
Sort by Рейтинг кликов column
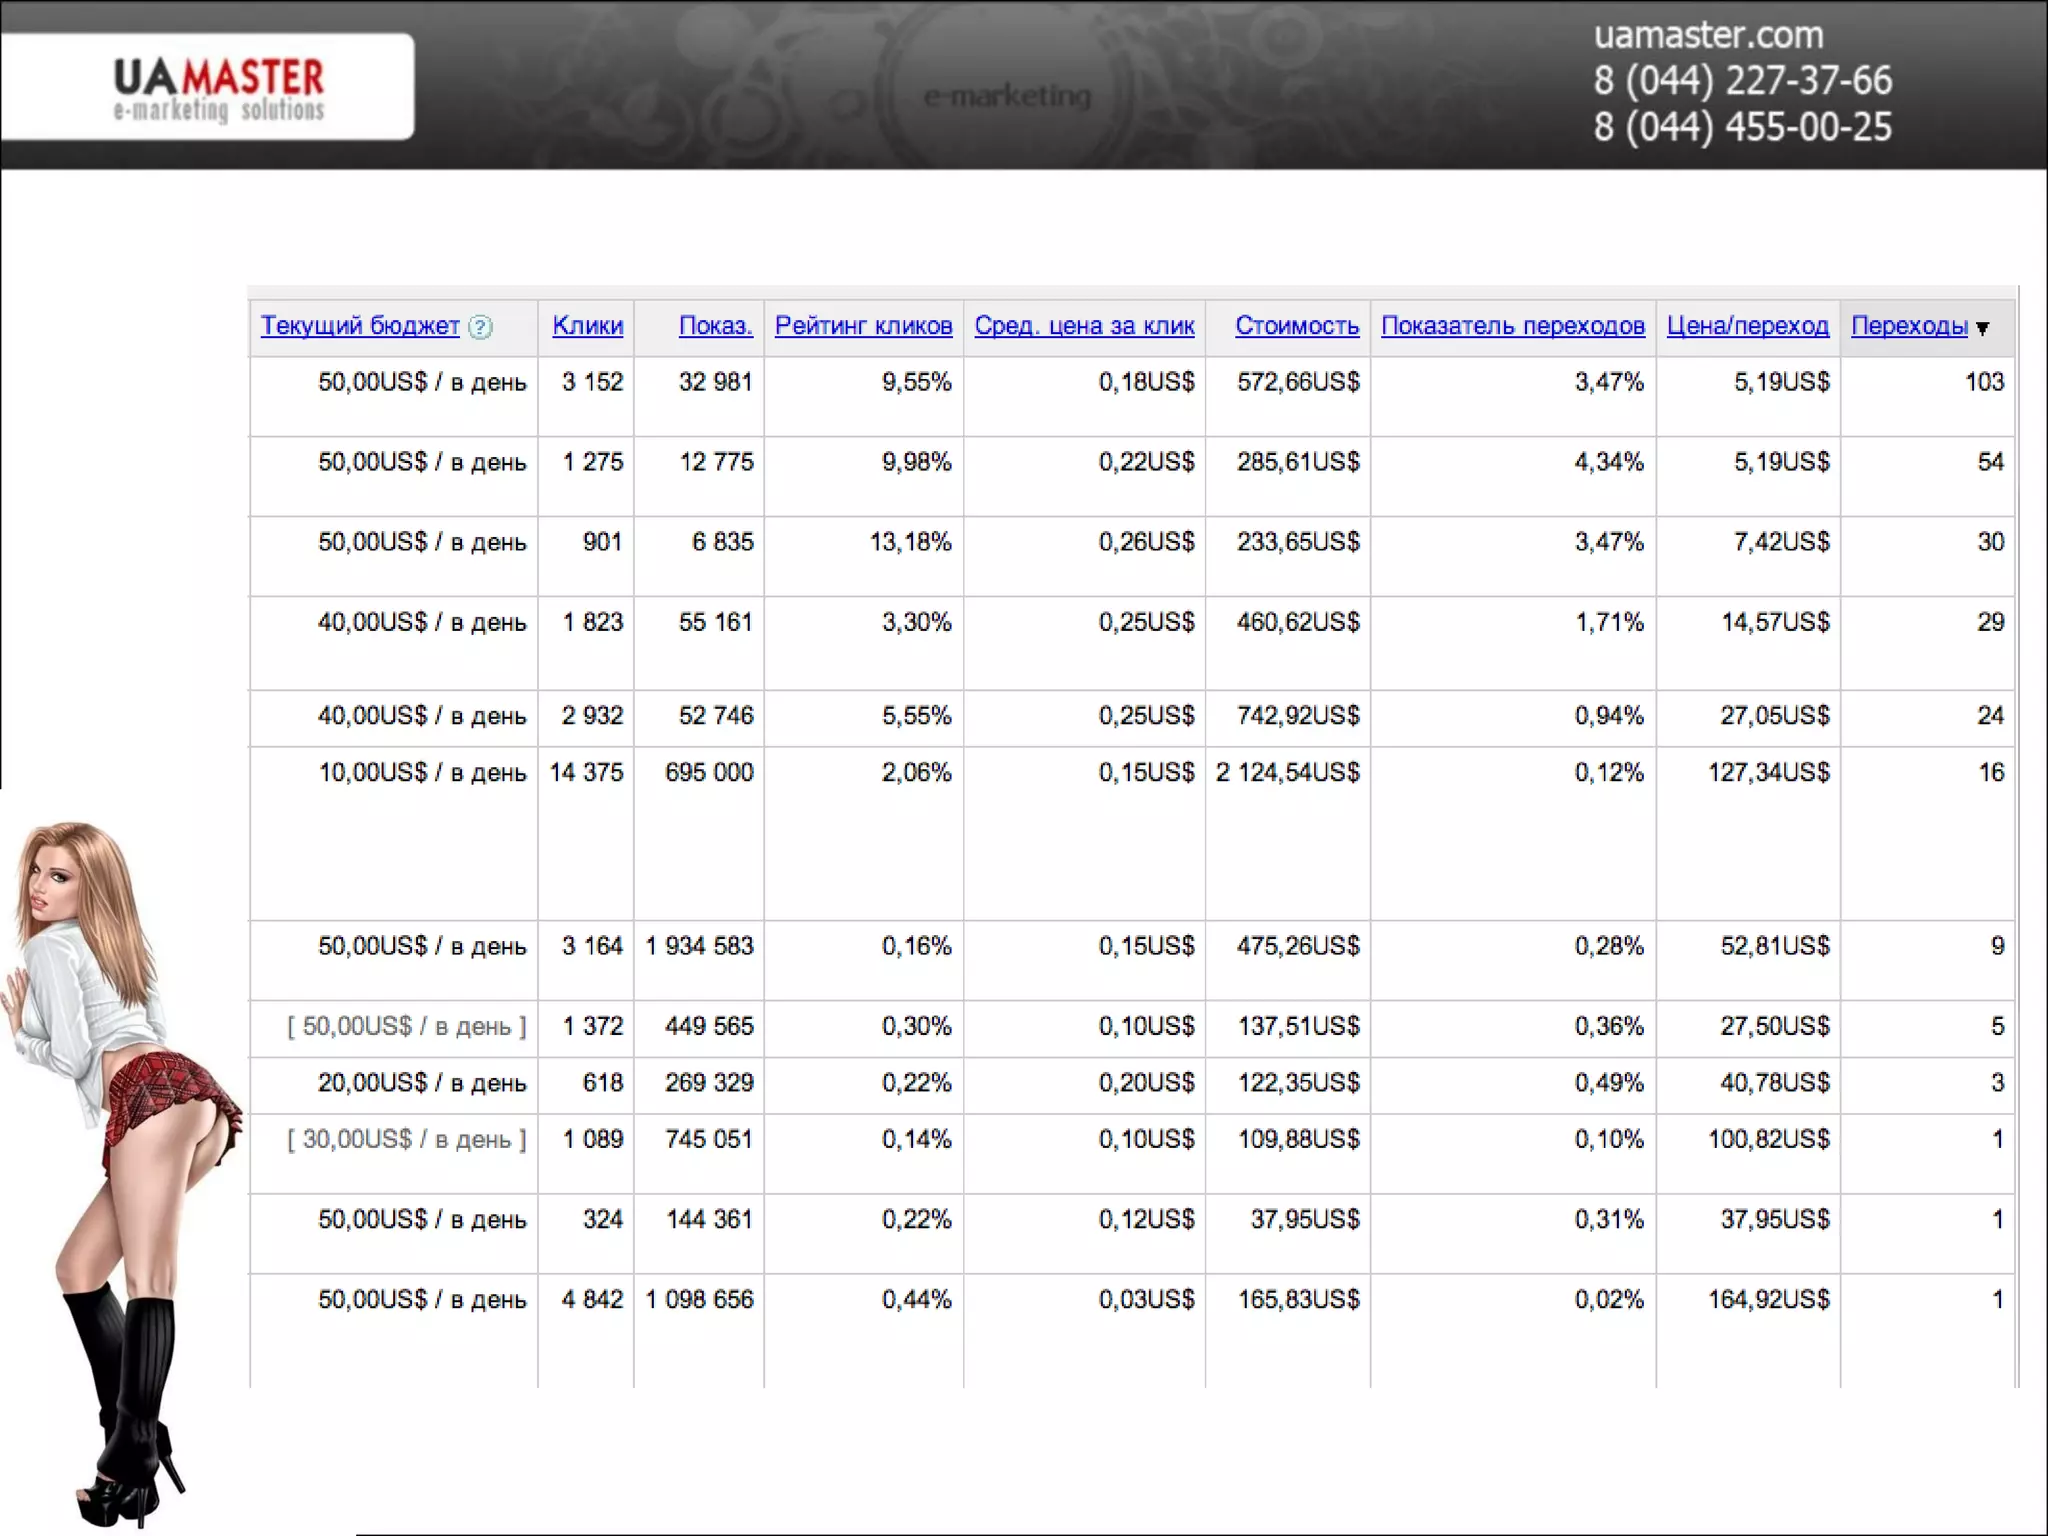click(x=863, y=326)
